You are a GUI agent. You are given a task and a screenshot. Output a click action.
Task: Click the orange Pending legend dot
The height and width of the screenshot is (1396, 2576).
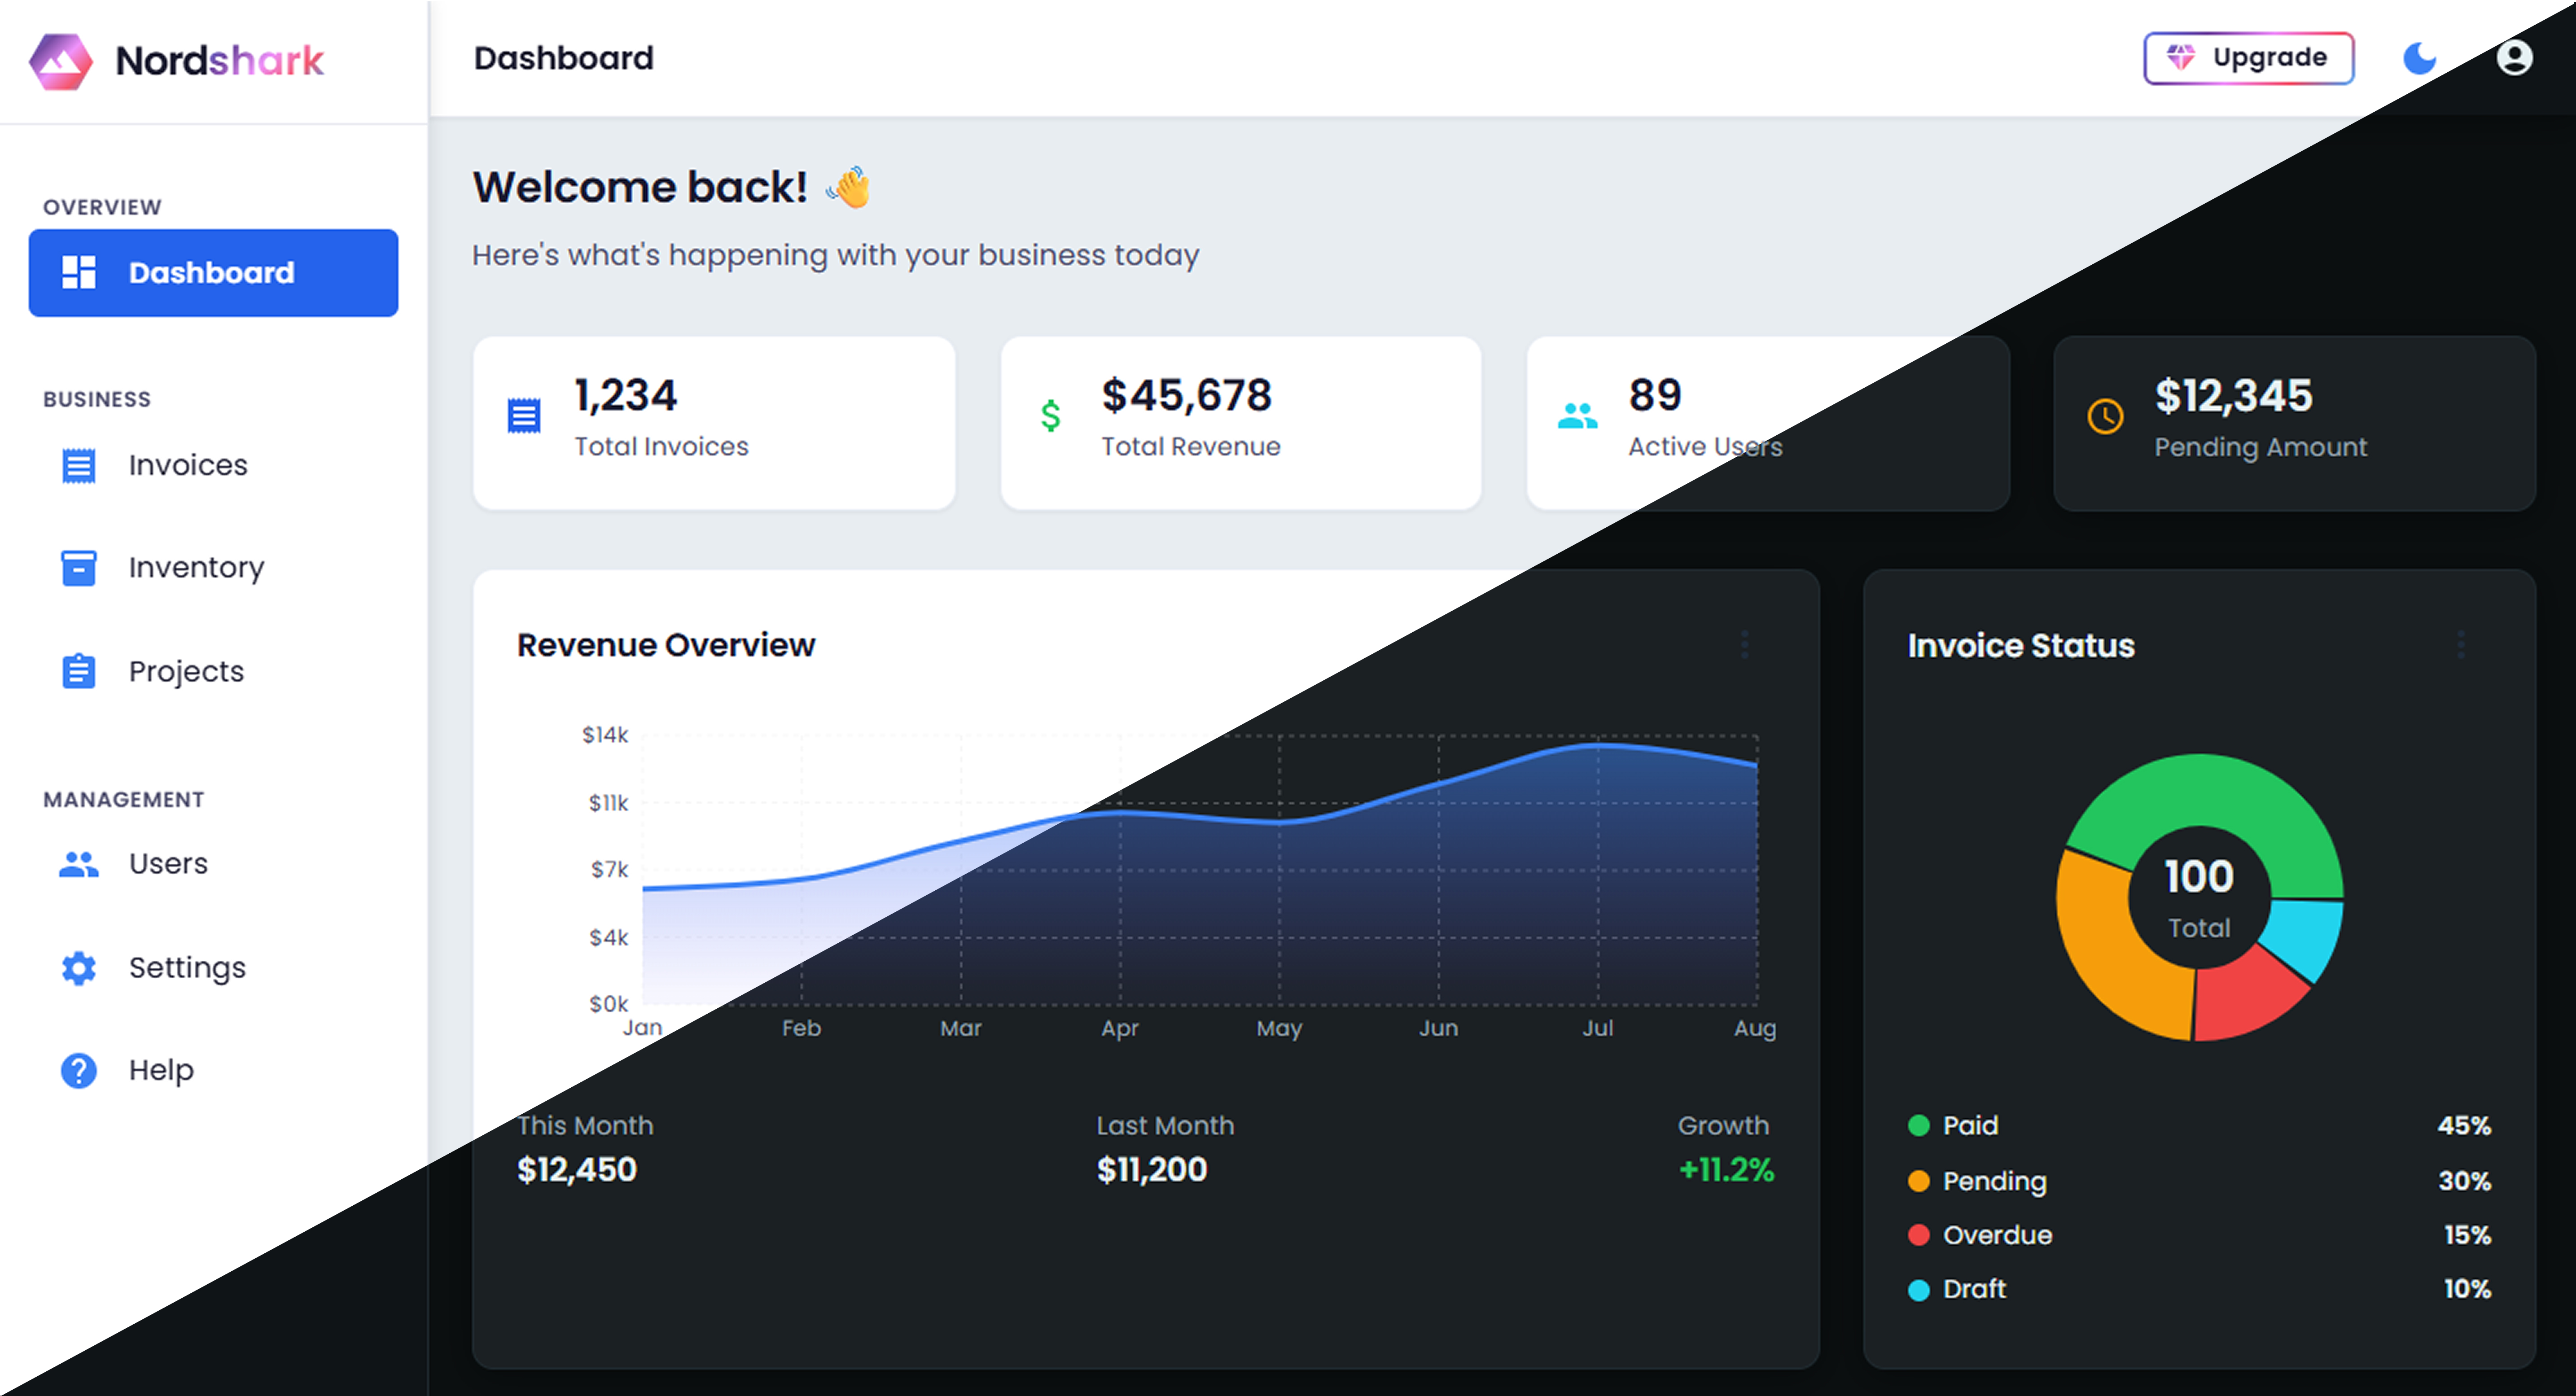click(x=1918, y=1181)
